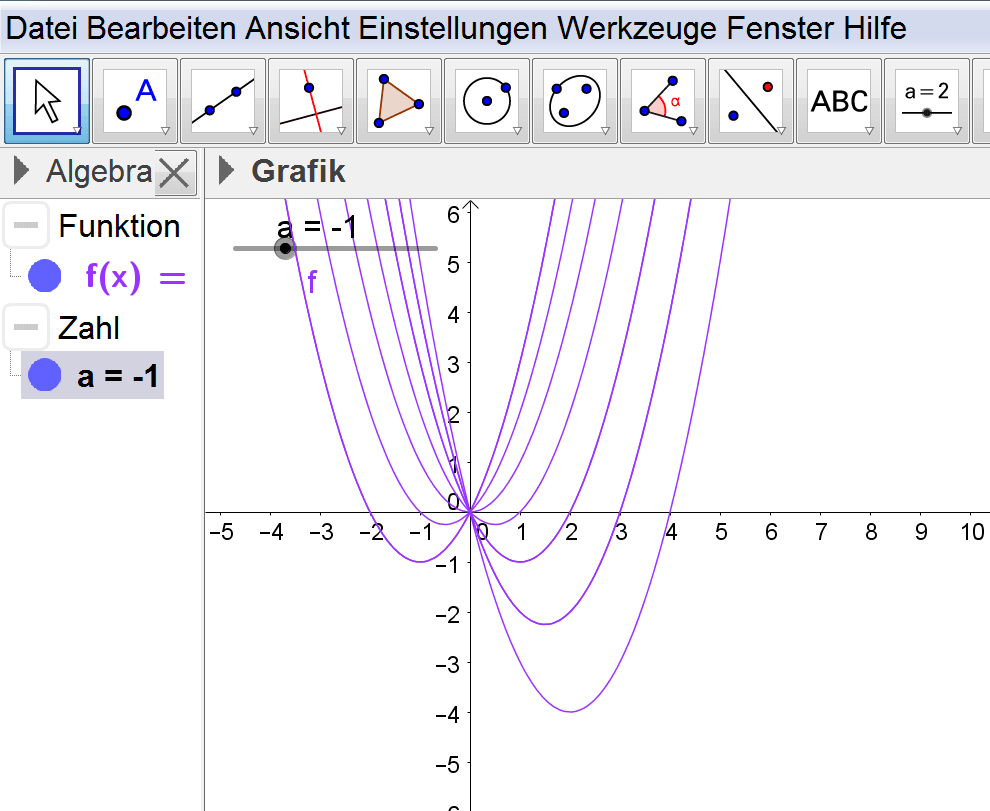Activate the Reflect about line tool
This screenshot has width=990, height=811.
click(x=751, y=101)
